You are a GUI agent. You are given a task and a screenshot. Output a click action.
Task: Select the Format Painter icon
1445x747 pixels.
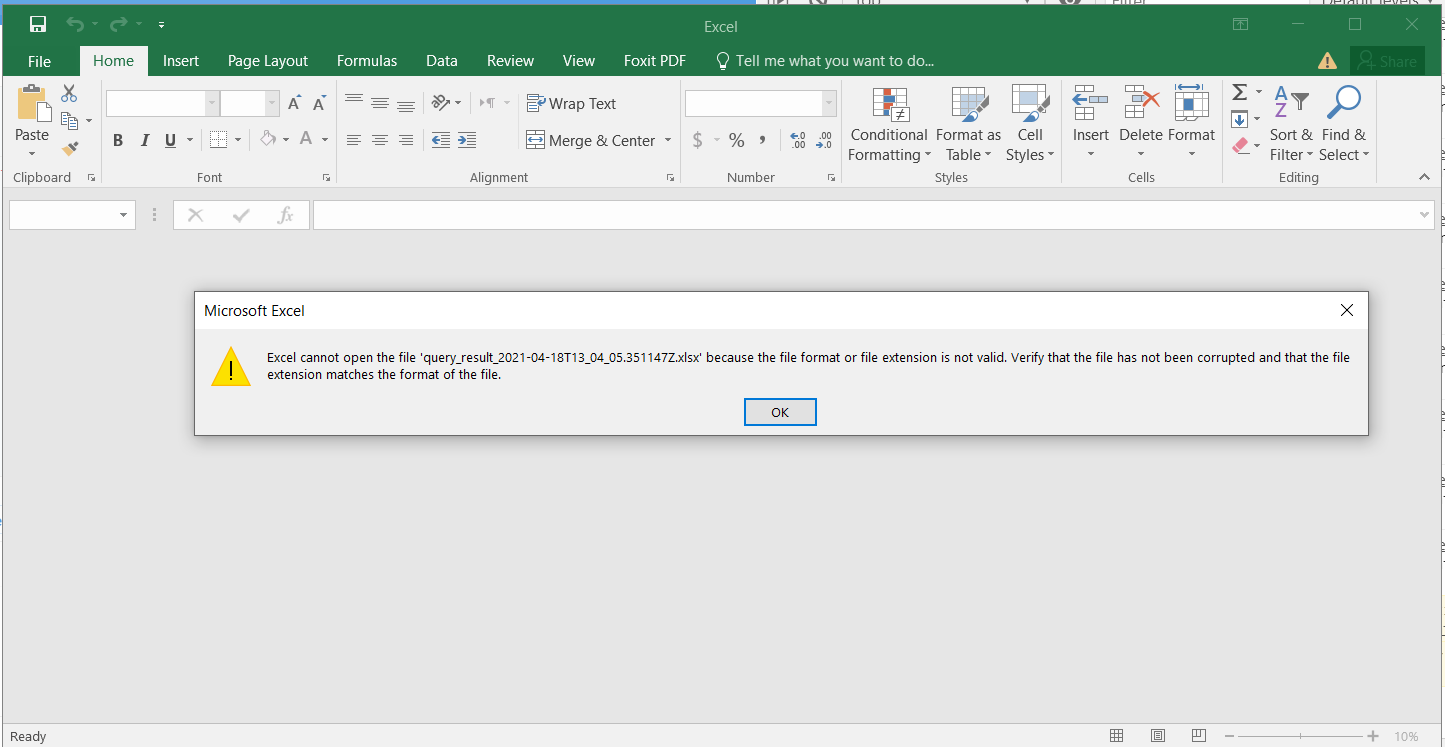pos(70,148)
